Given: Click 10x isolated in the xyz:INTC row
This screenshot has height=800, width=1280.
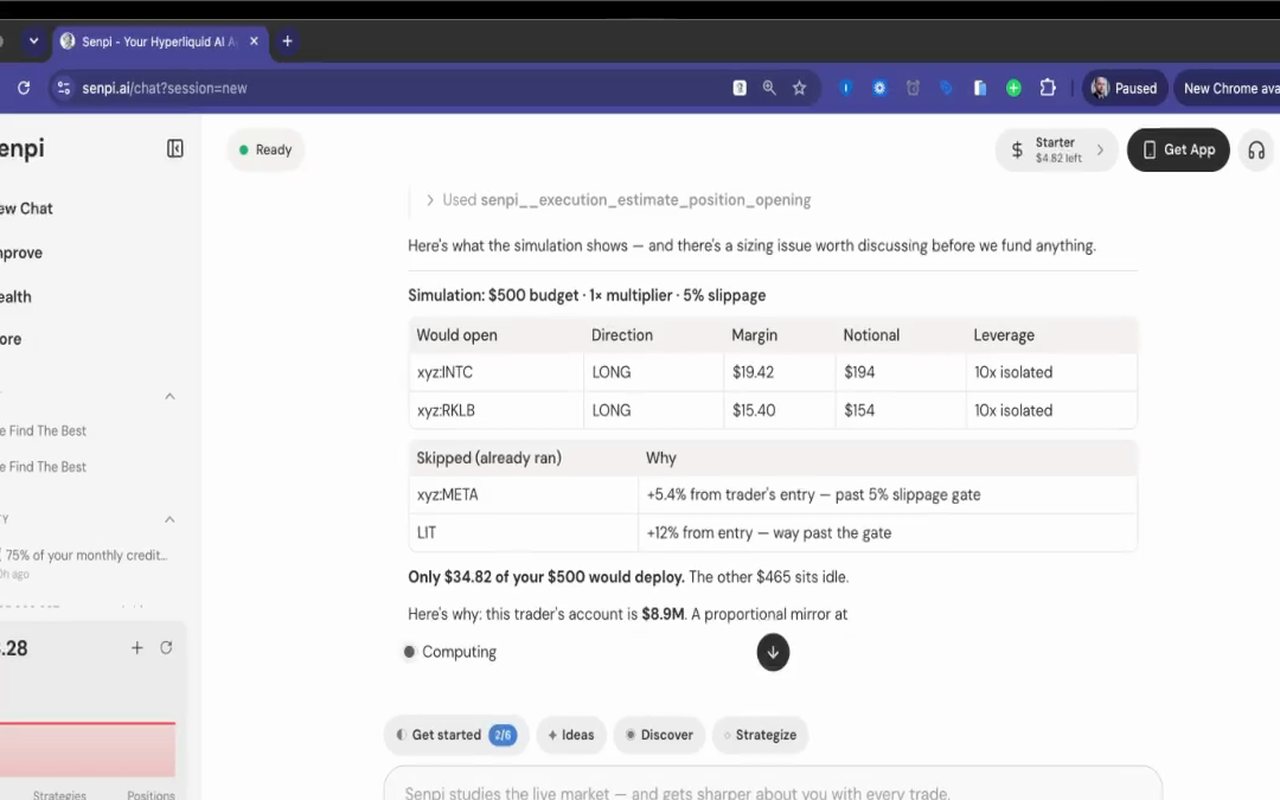Looking at the screenshot, I should point(1013,372).
